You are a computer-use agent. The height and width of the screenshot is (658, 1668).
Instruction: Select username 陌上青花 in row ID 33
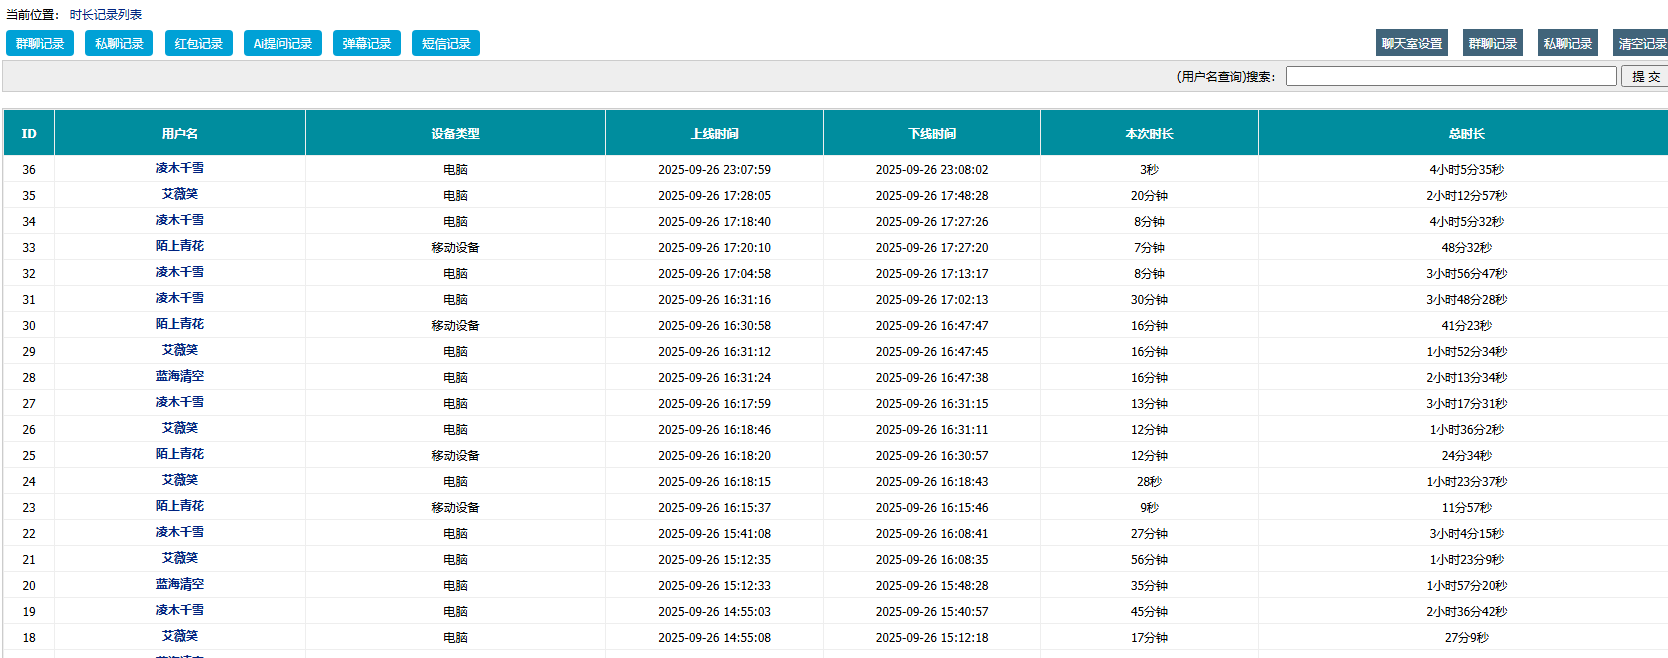point(180,246)
